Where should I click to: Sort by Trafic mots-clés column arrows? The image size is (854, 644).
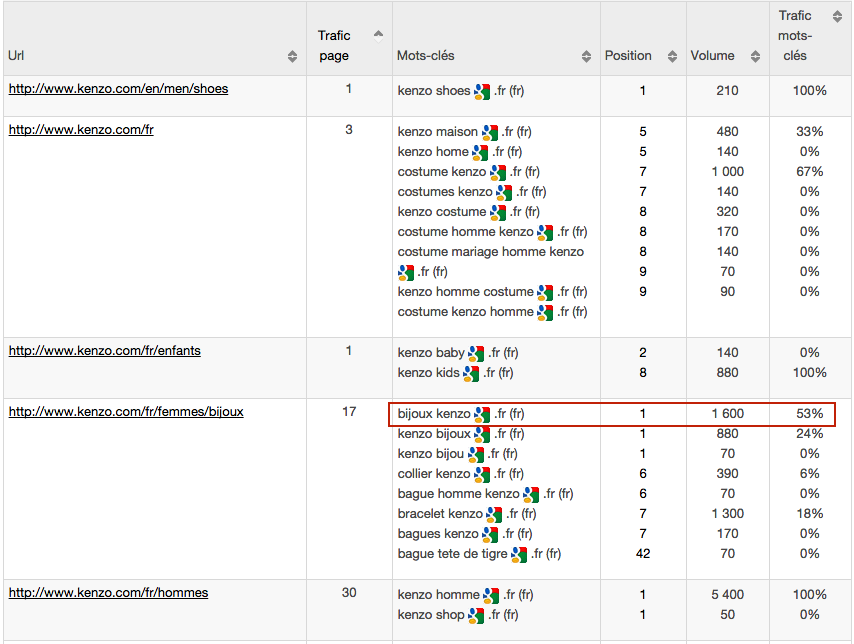[x=837, y=16]
